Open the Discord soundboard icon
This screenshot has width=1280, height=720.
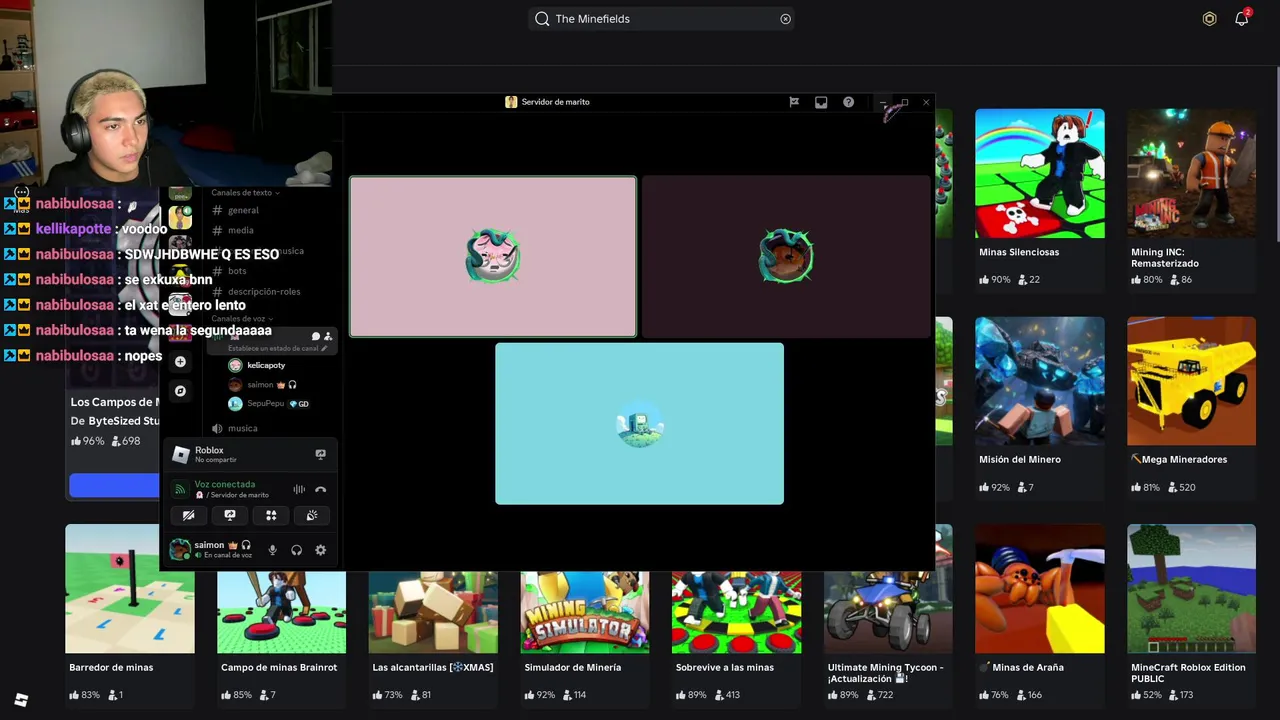[312, 516]
